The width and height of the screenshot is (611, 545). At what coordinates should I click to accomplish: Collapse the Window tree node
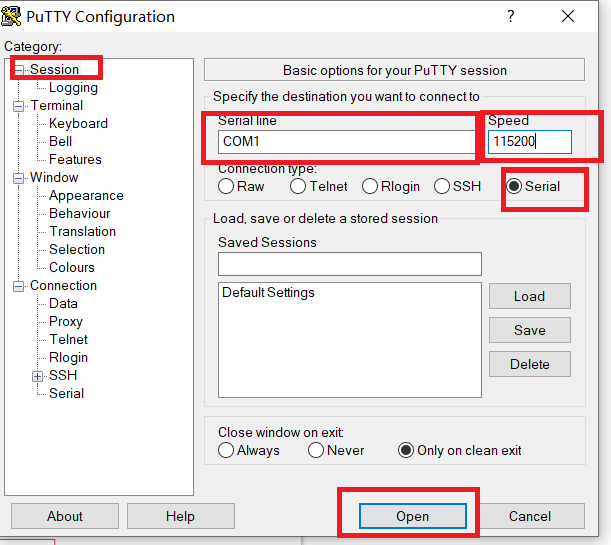click(x=18, y=178)
